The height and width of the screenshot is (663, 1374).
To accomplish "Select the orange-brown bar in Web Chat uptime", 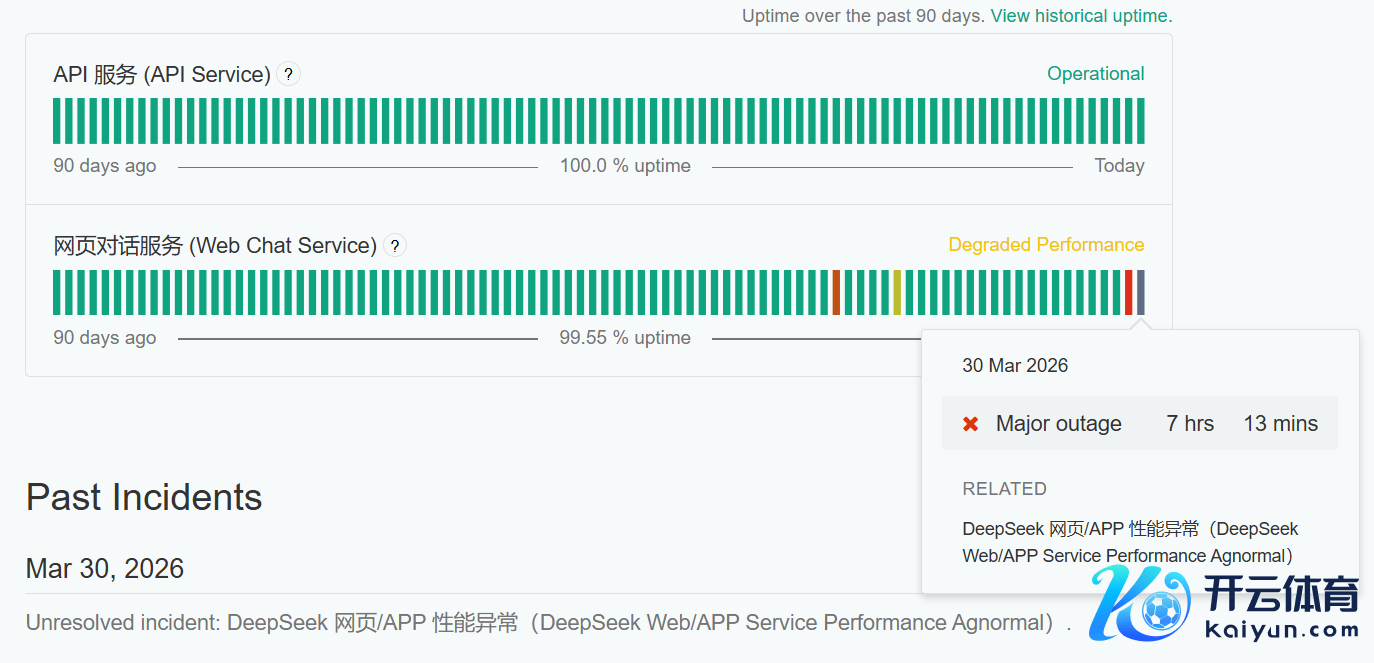I will [836, 292].
